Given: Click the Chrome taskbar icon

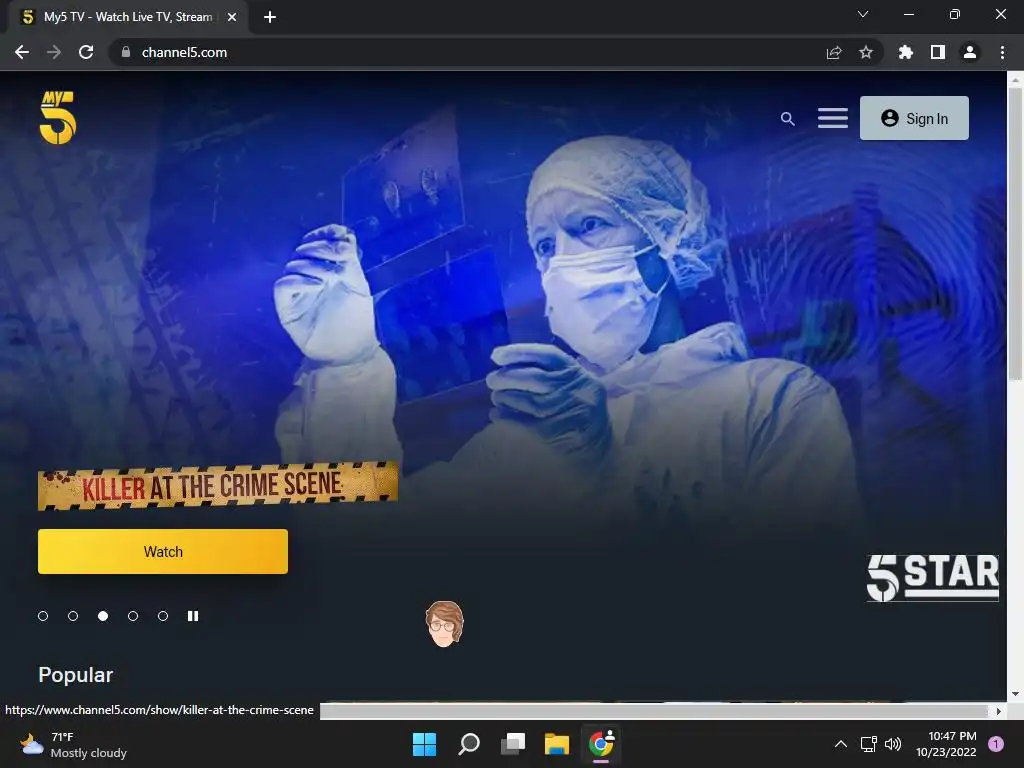Looking at the screenshot, I should pos(601,744).
